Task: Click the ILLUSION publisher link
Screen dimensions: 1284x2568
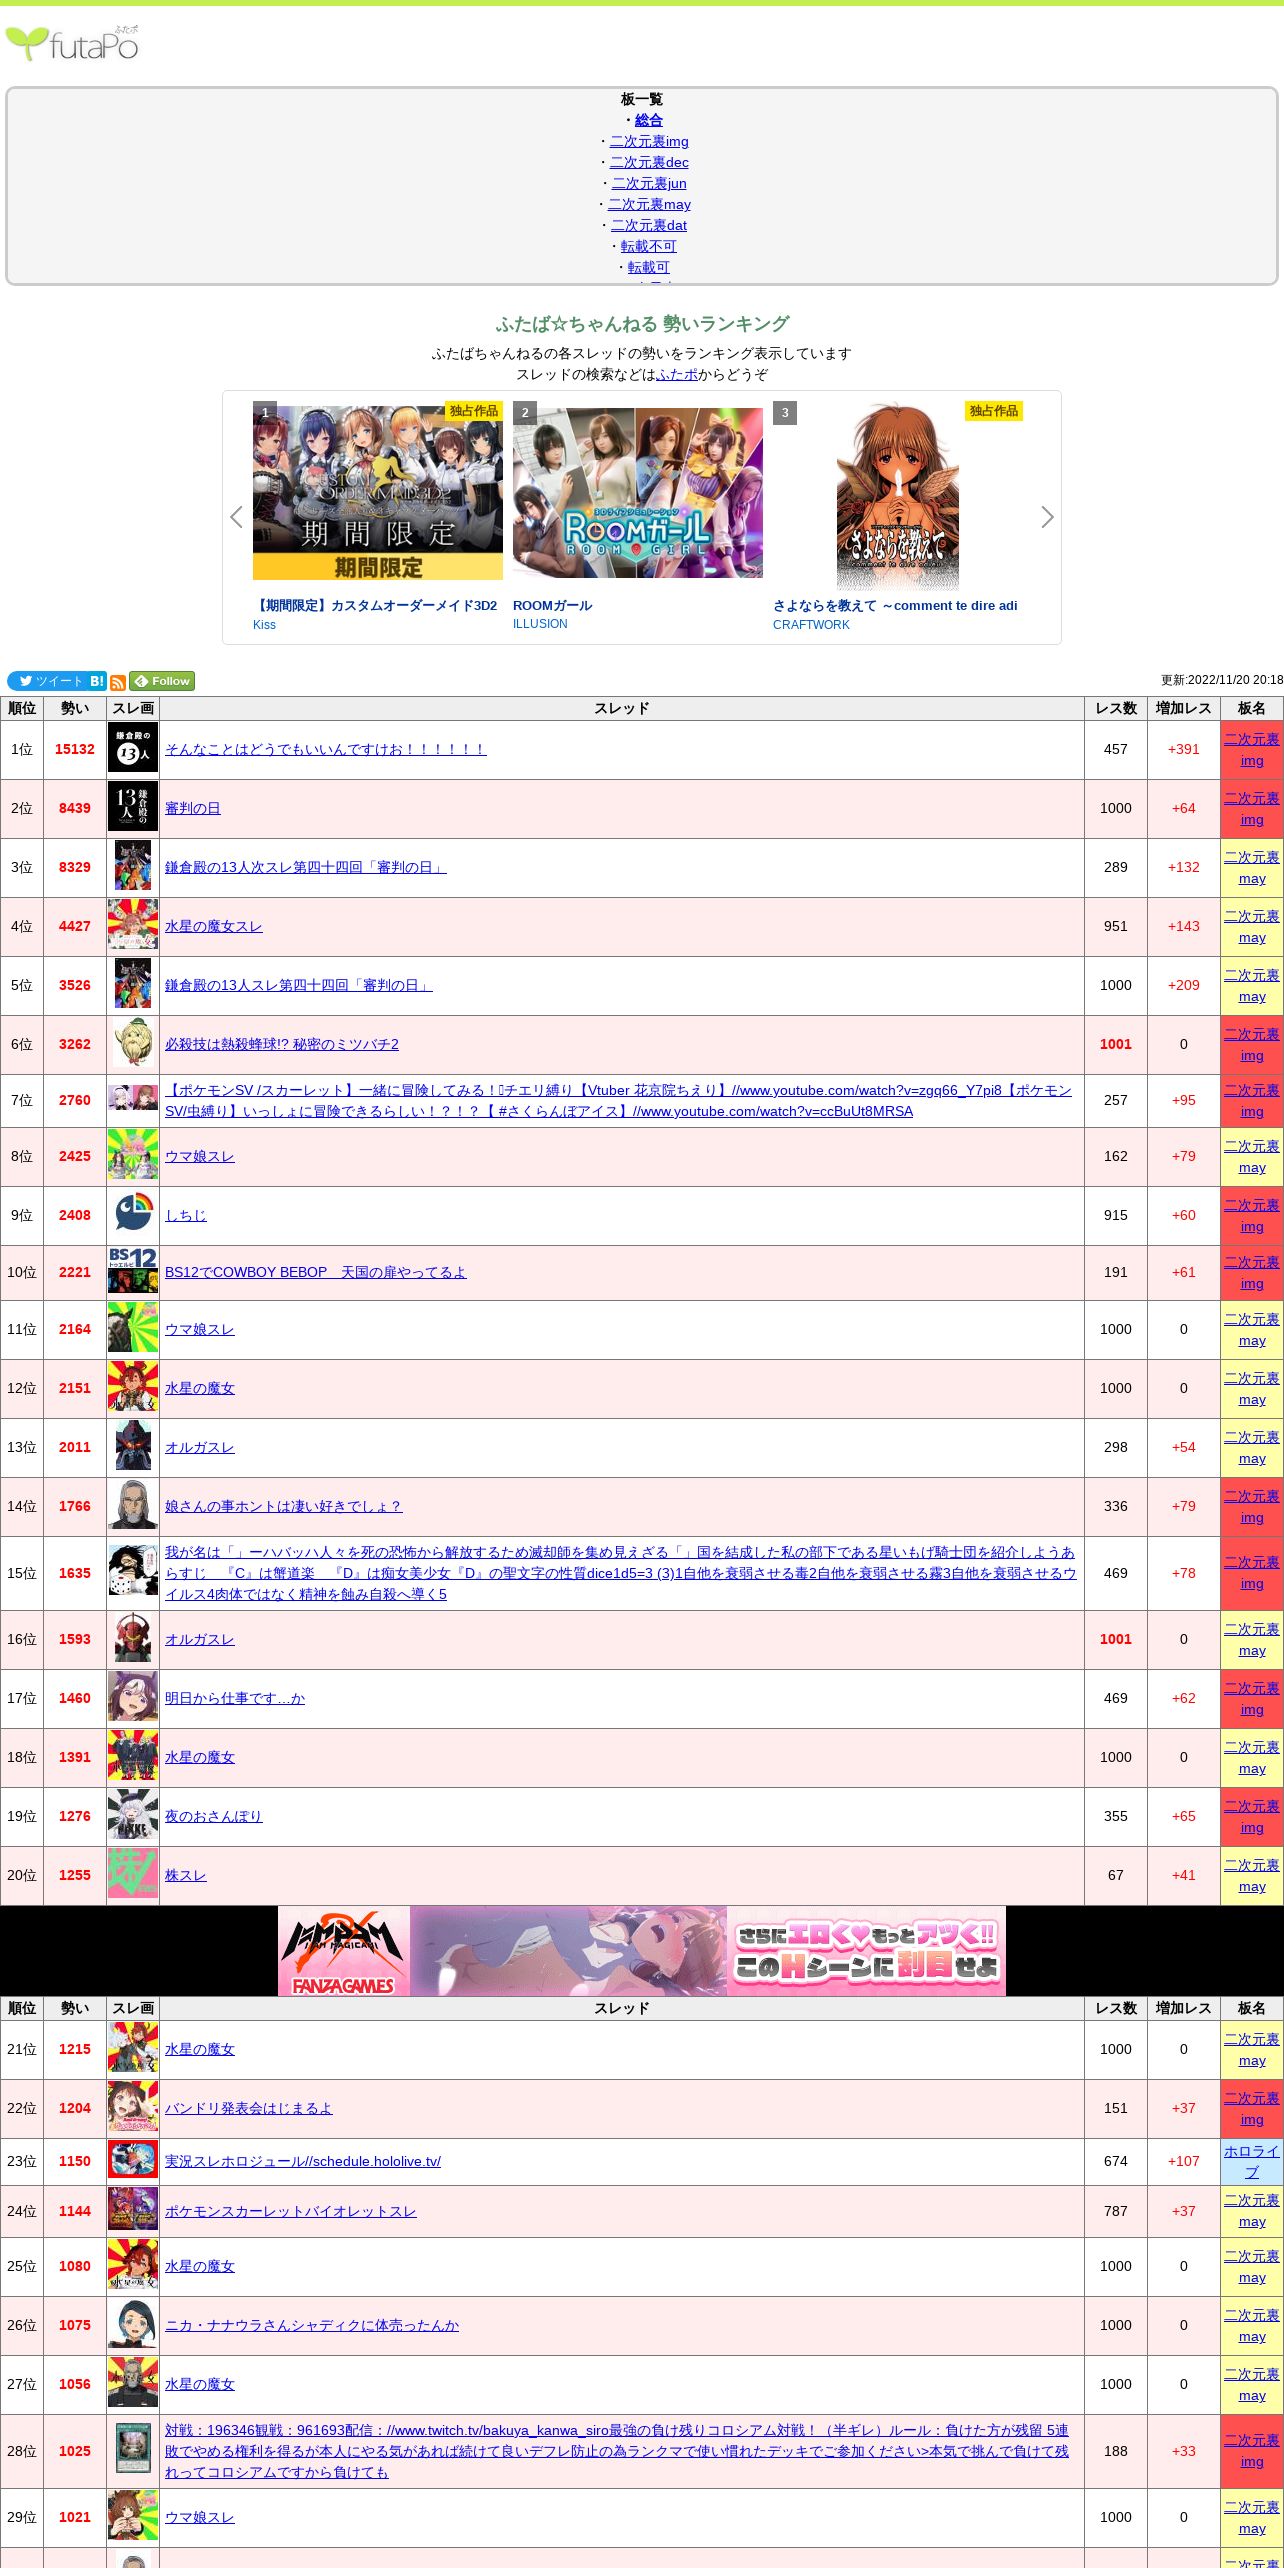Action: click(x=540, y=624)
